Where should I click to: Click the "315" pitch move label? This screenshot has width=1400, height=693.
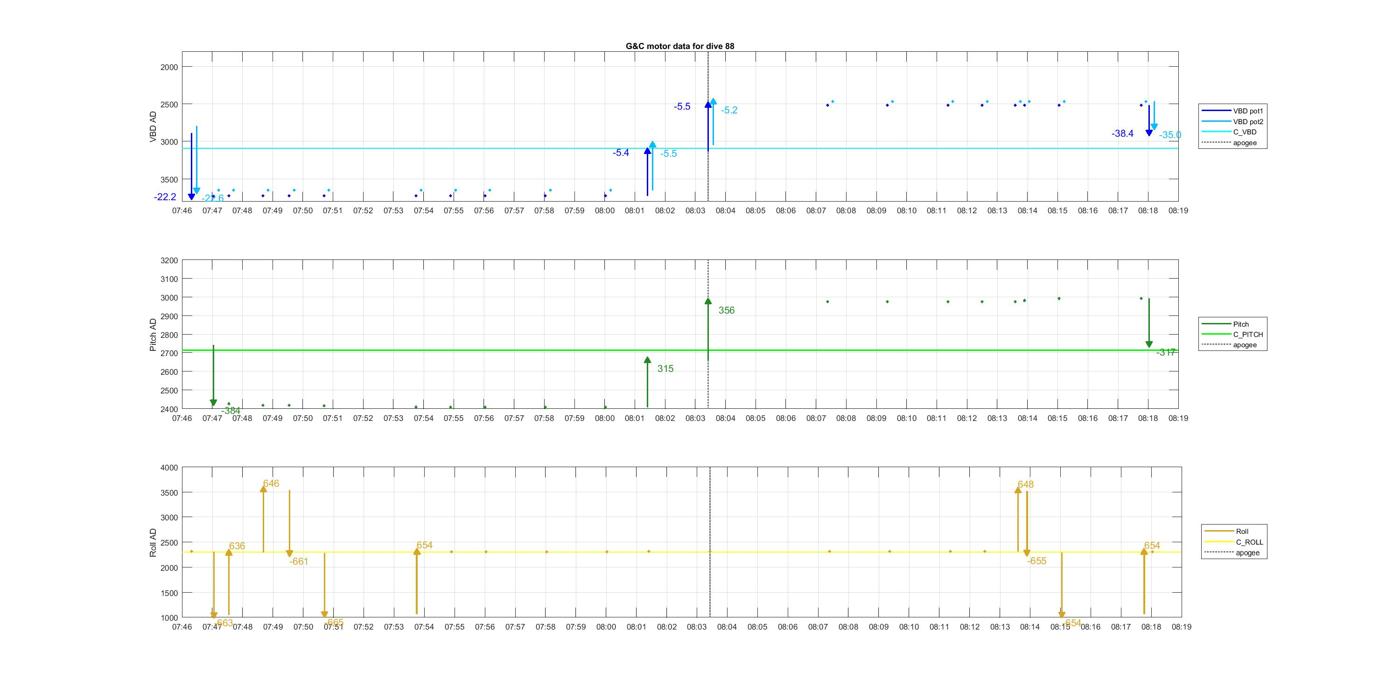(665, 369)
